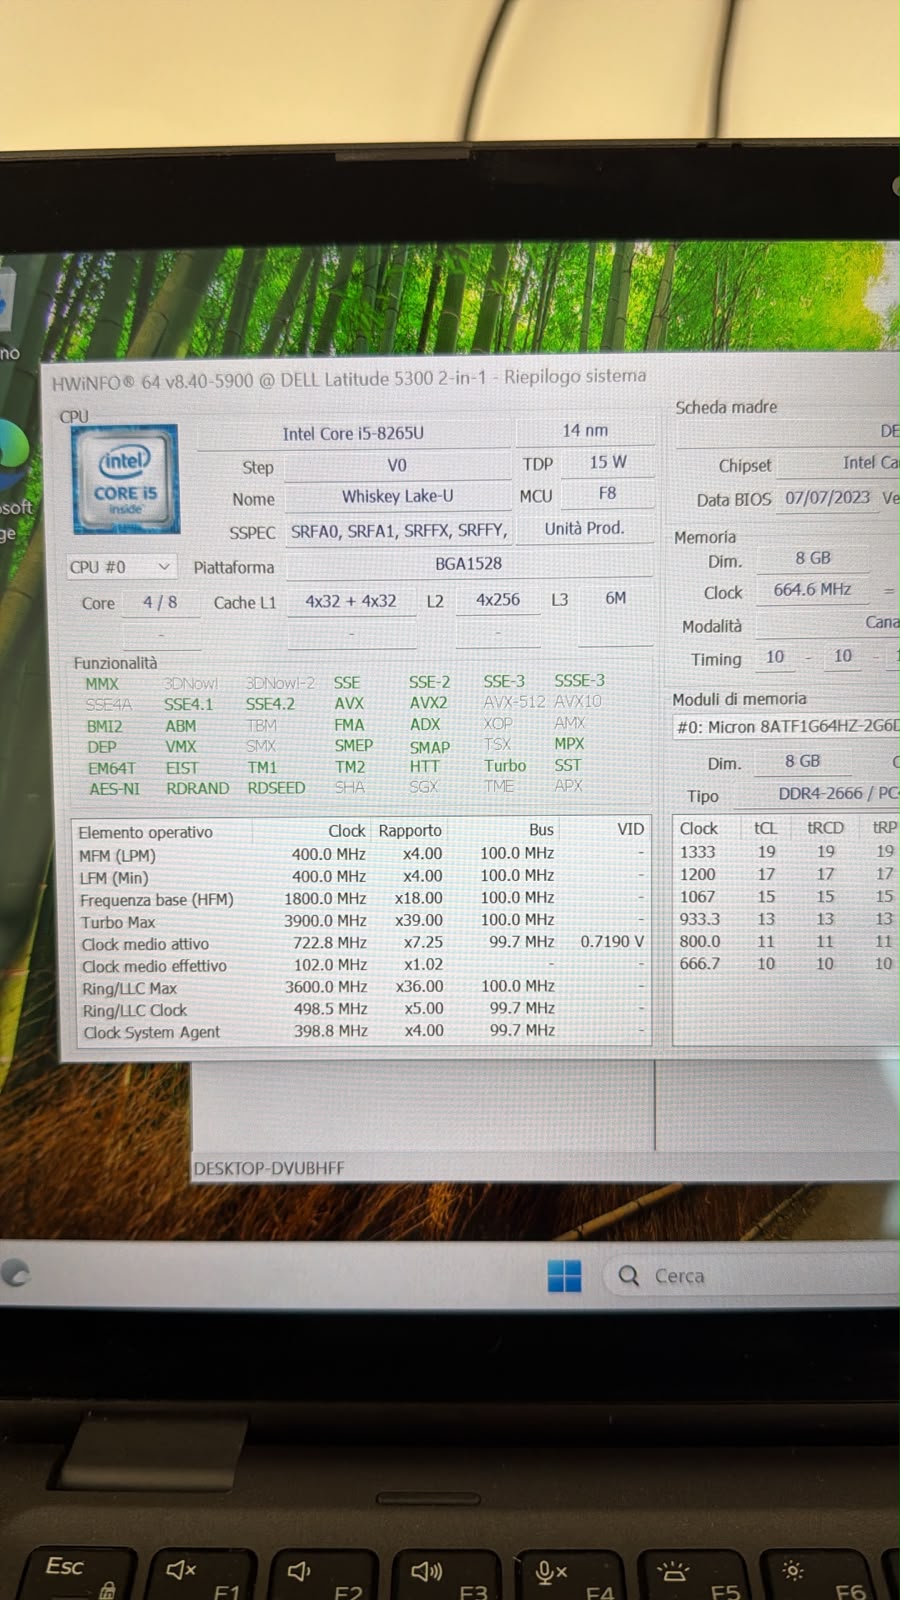The width and height of the screenshot is (900, 1600).
Task: Click the BGA1528 platform field
Action: tap(469, 564)
